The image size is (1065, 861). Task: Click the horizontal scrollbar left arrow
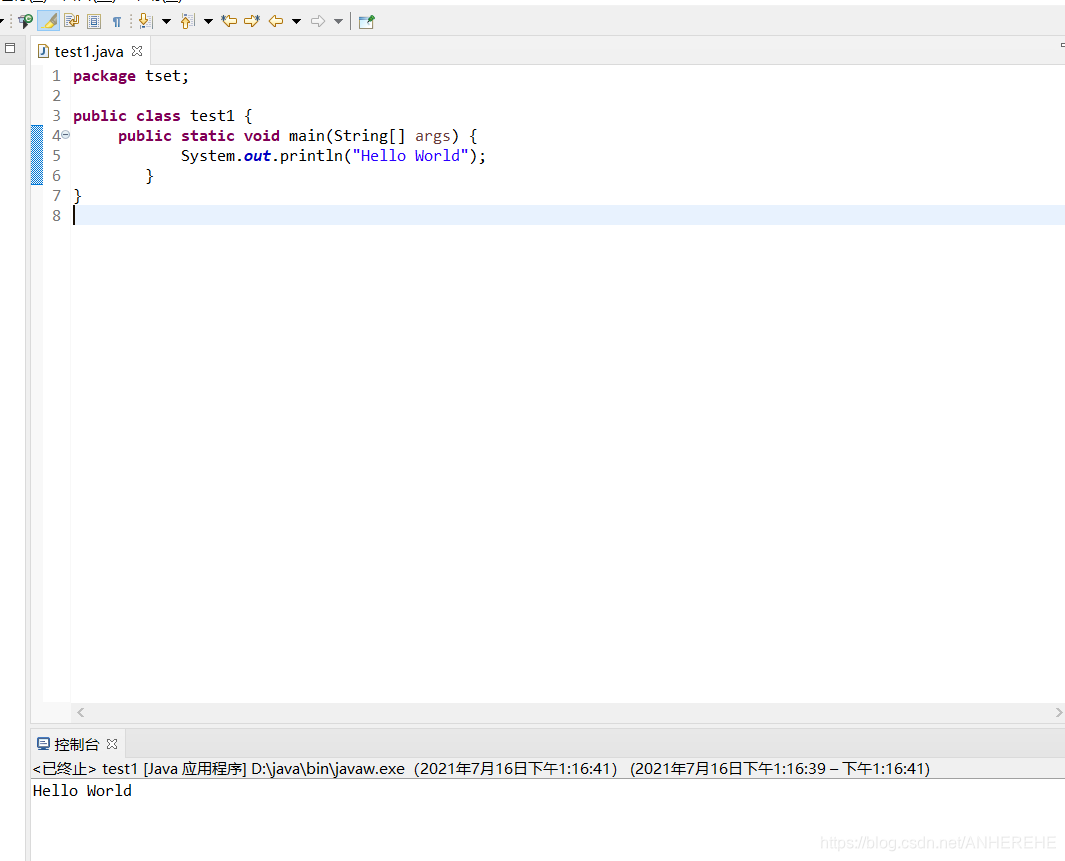click(80, 712)
